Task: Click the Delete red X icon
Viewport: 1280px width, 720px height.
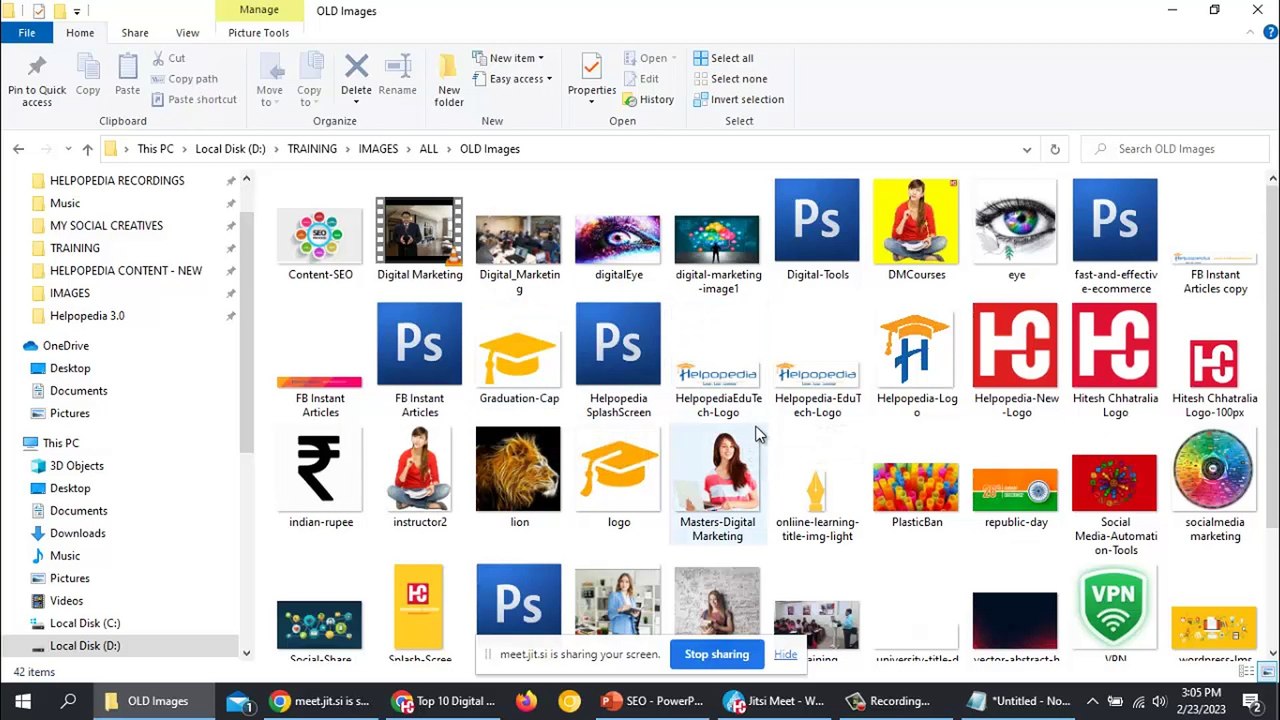Action: (x=356, y=67)
